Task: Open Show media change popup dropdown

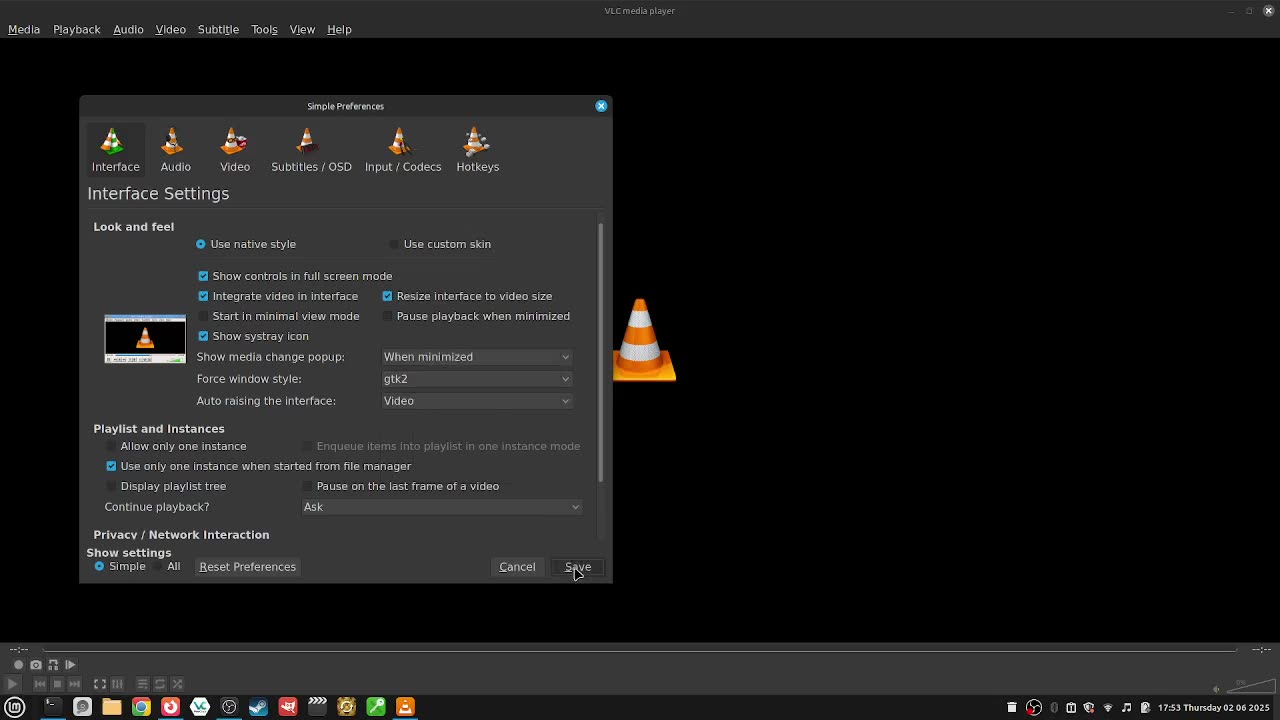Action: click(x=477, y=357)
